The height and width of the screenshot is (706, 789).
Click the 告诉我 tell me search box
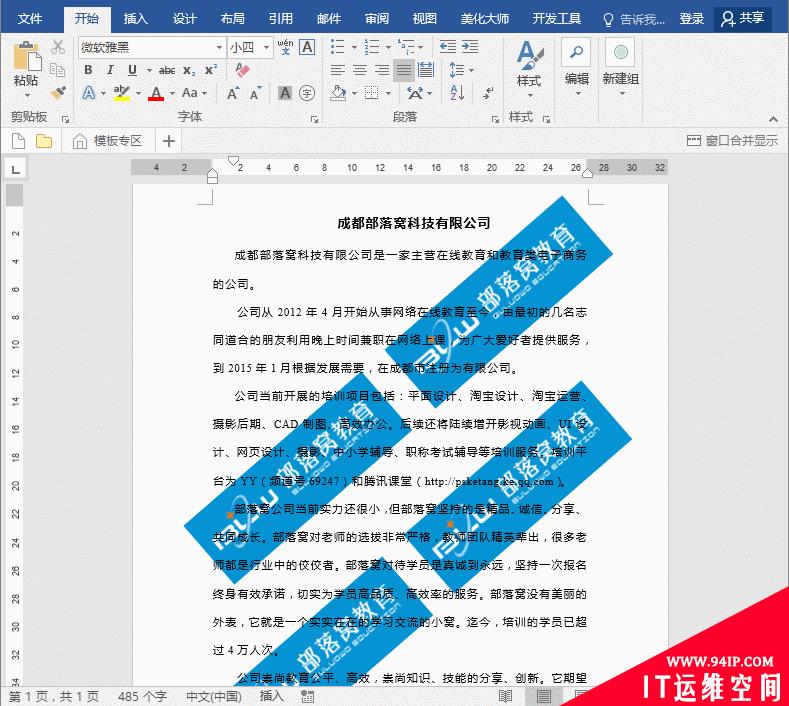coord(635,19)
